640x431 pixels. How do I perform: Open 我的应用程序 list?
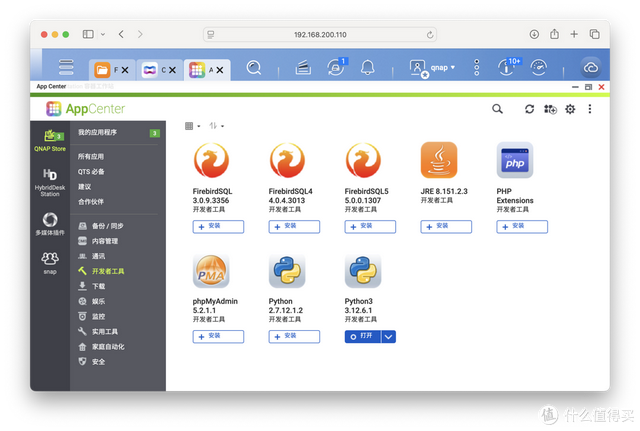98,132
